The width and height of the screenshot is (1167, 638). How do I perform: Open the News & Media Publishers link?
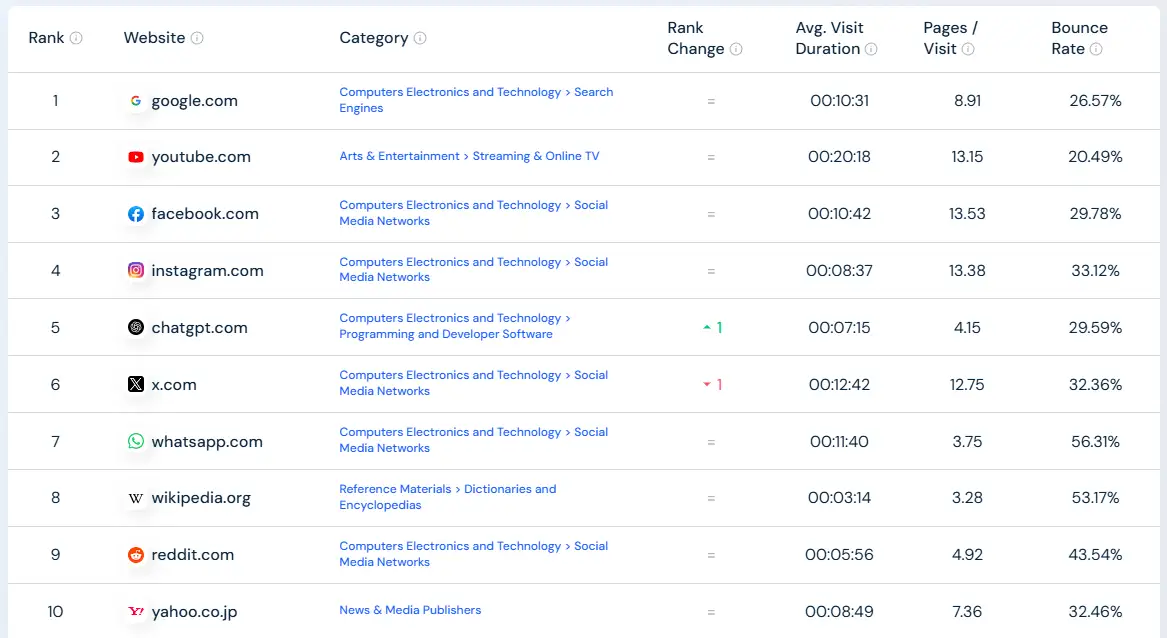click(410, 610)
